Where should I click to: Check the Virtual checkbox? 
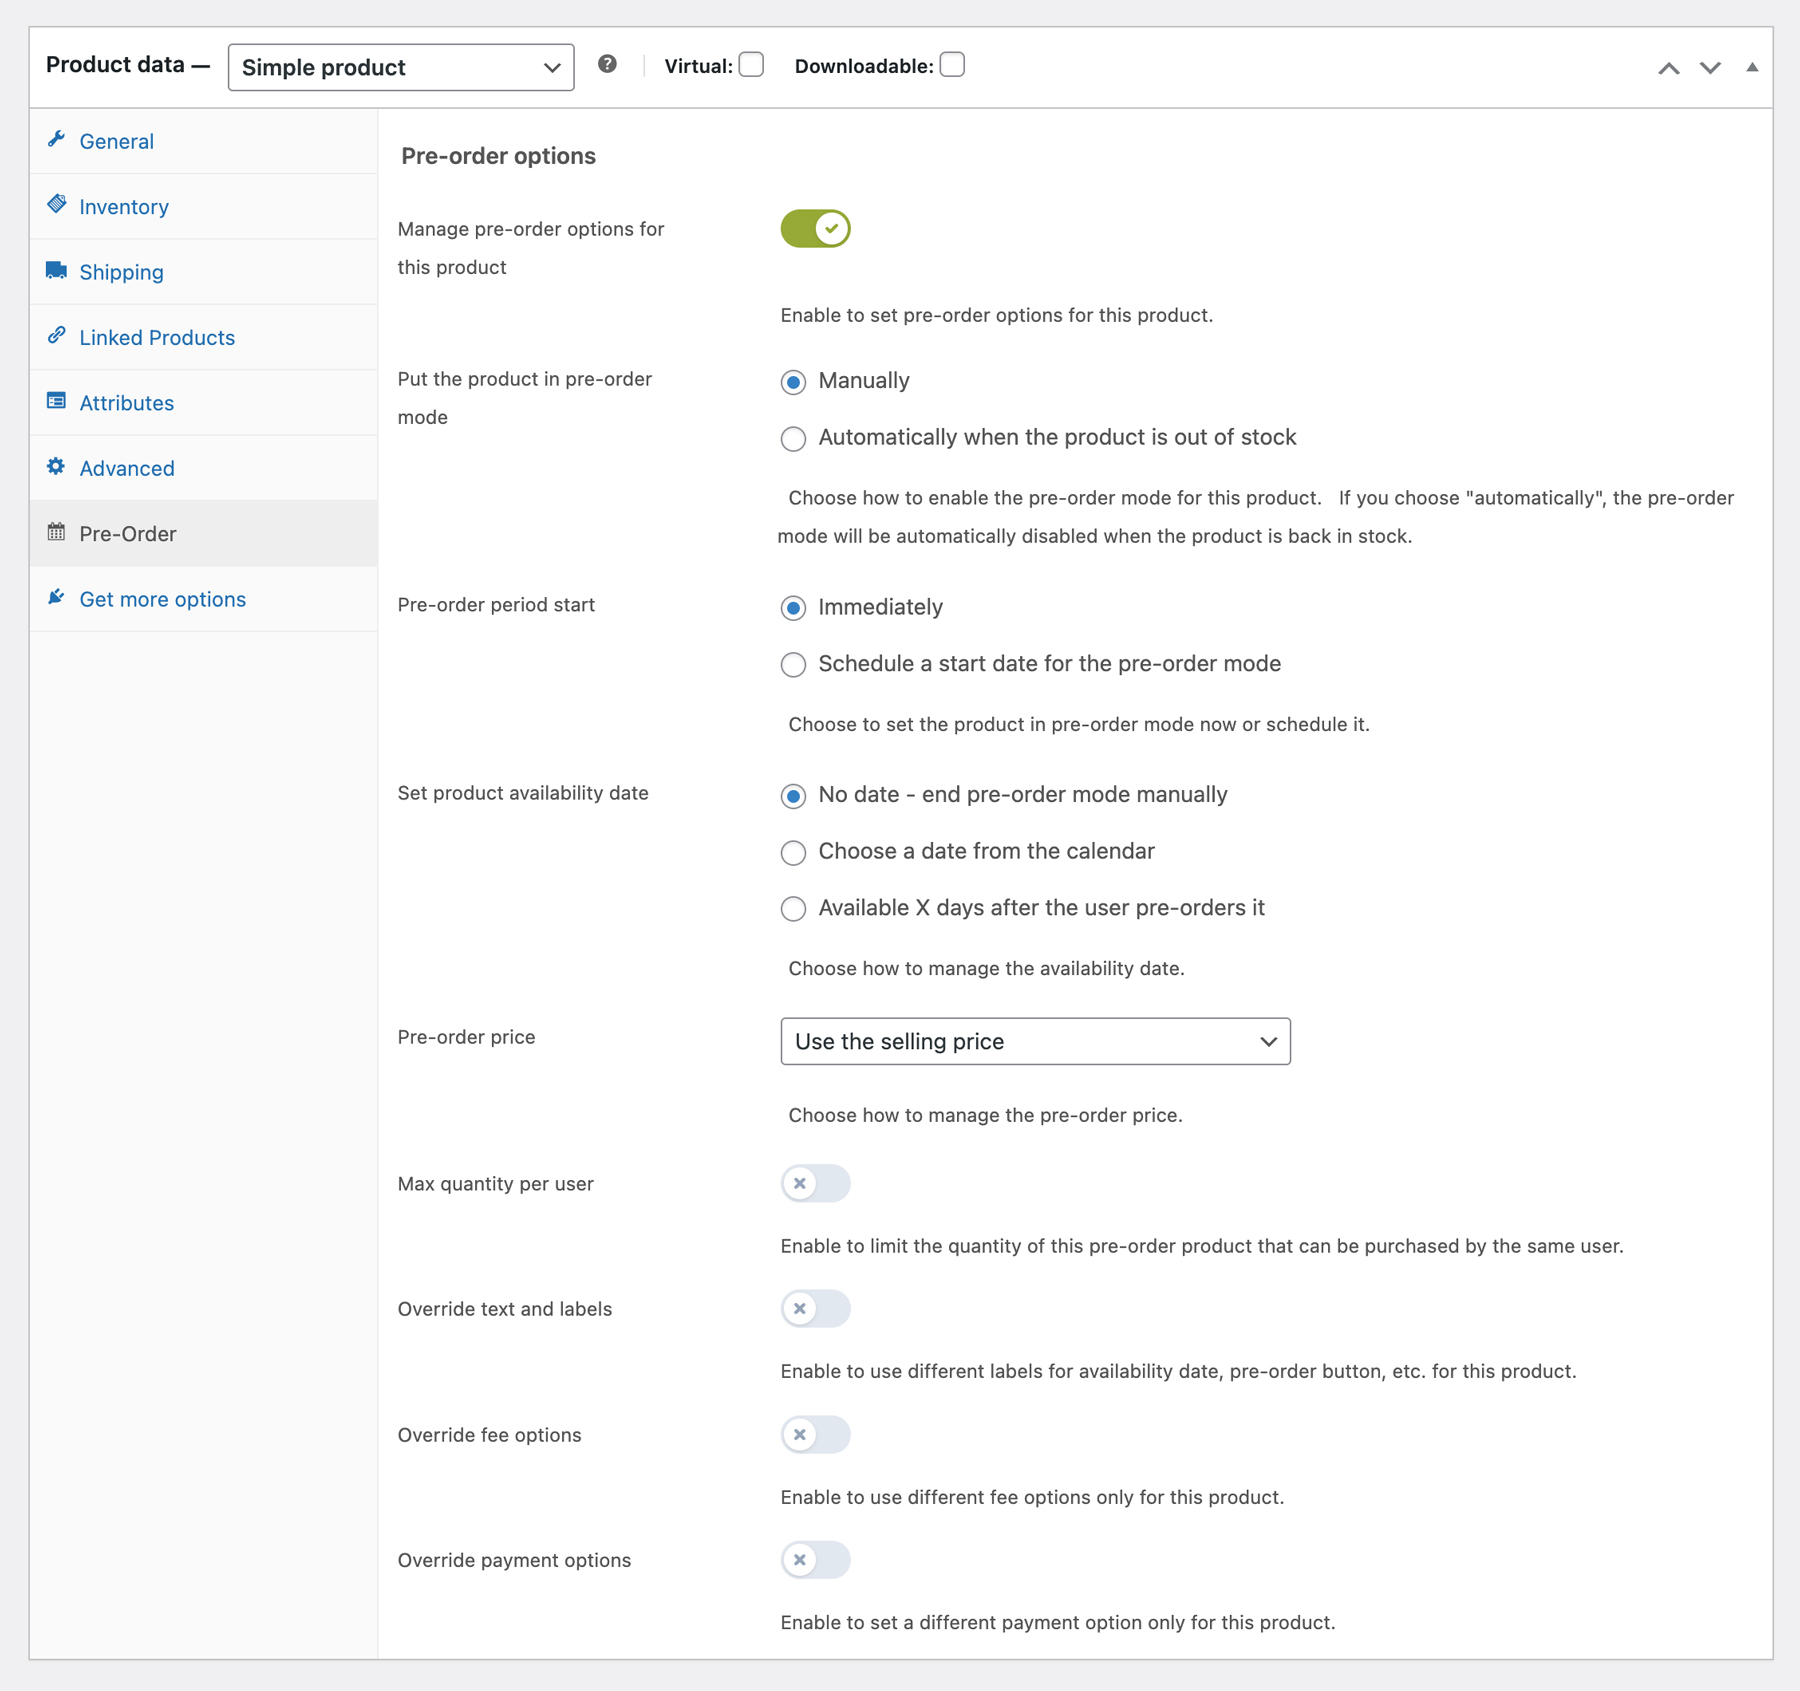point(751,65)
